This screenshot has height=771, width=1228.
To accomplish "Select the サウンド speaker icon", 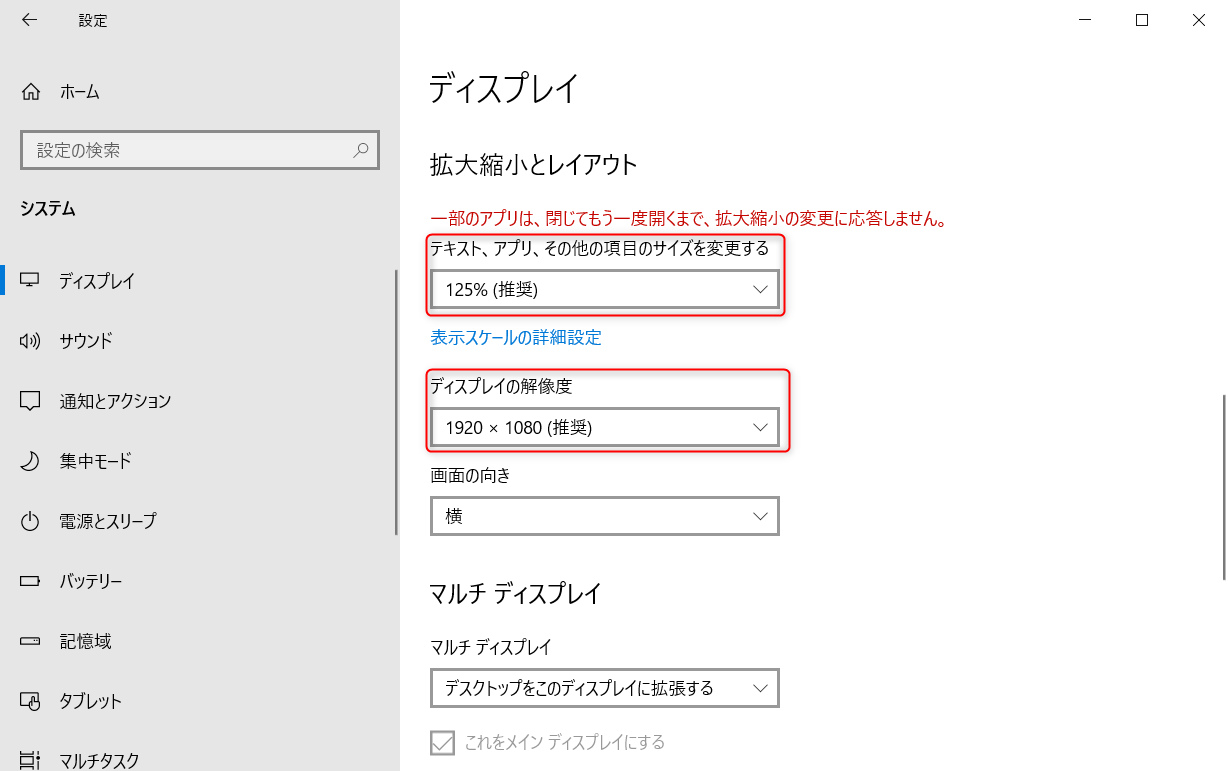I will [x=30, y=341].
